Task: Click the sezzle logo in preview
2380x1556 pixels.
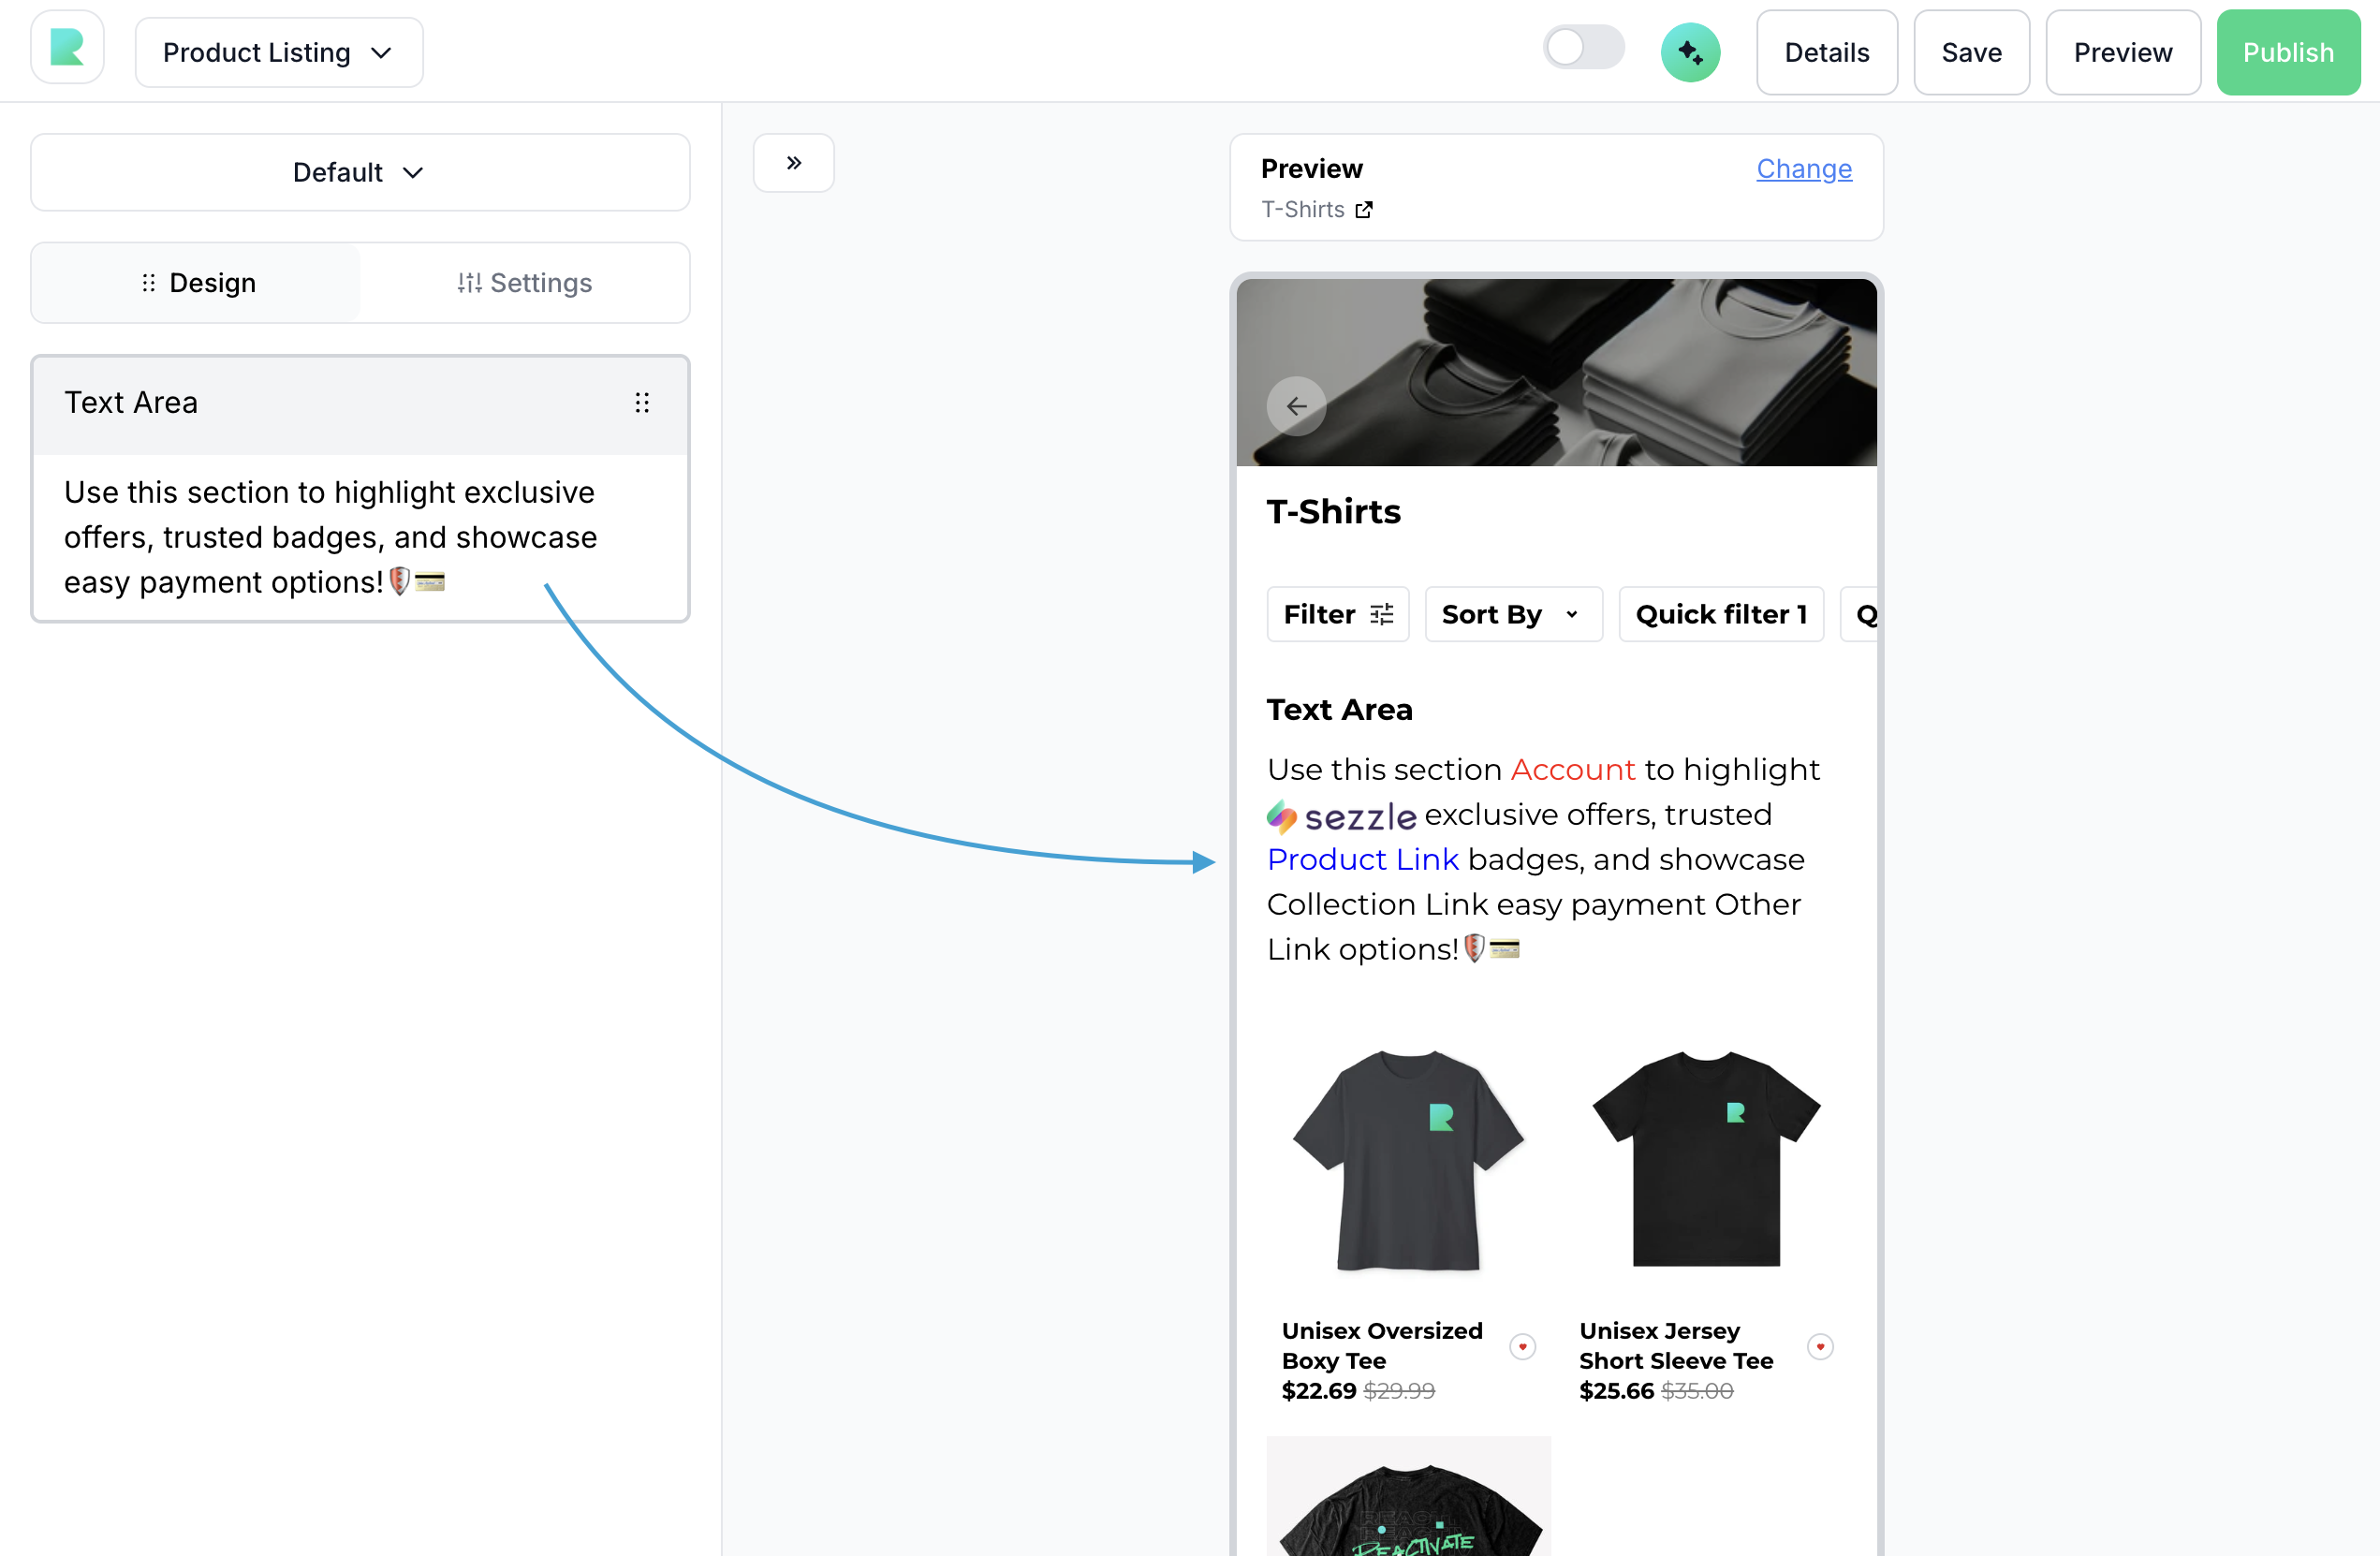Action: [x=1341, y=817]
